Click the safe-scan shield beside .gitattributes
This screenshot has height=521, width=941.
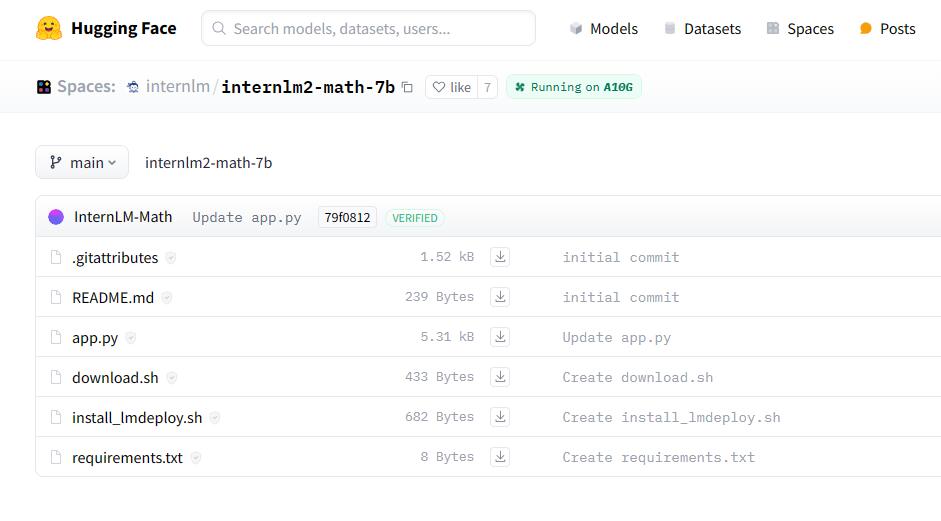171,258
